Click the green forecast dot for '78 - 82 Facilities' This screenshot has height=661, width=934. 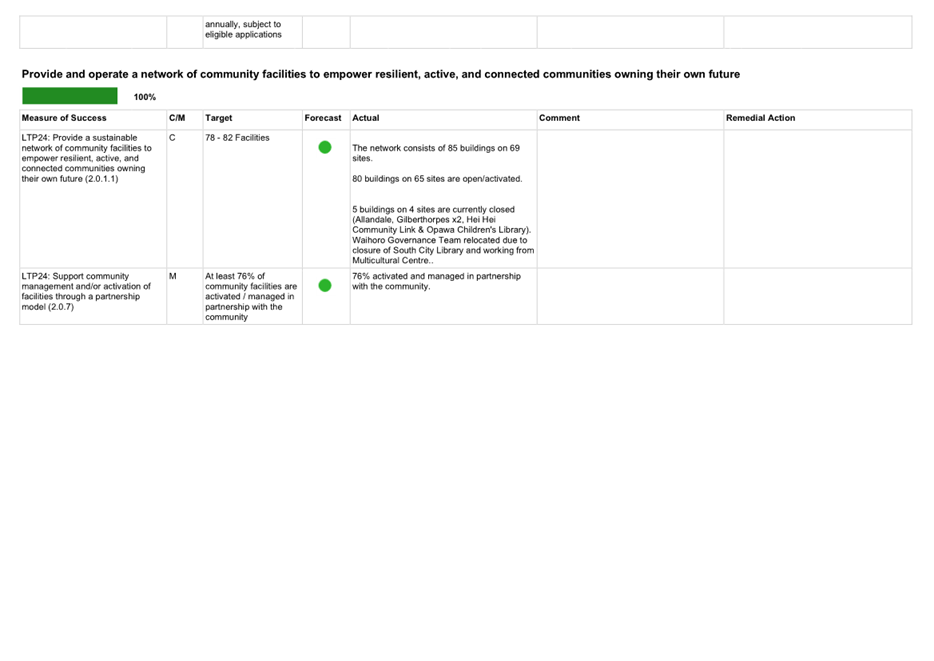tap(325, 147)
